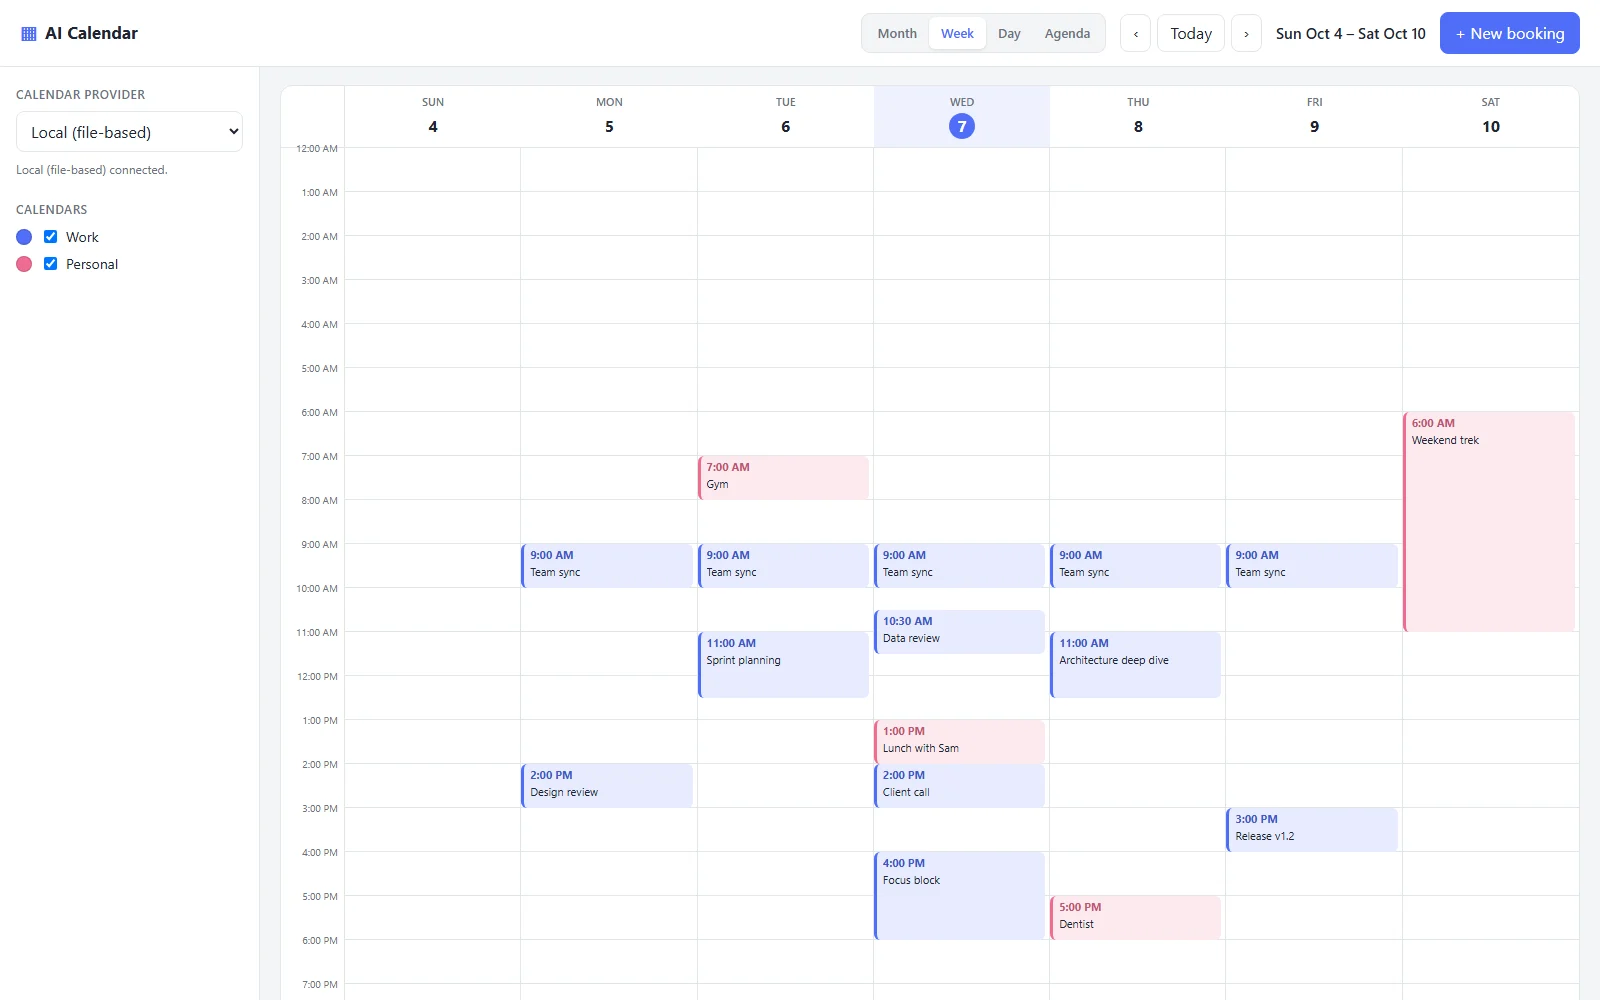Open the Weekend trek event
1600x1000 pixels.
coord(1489,521)
